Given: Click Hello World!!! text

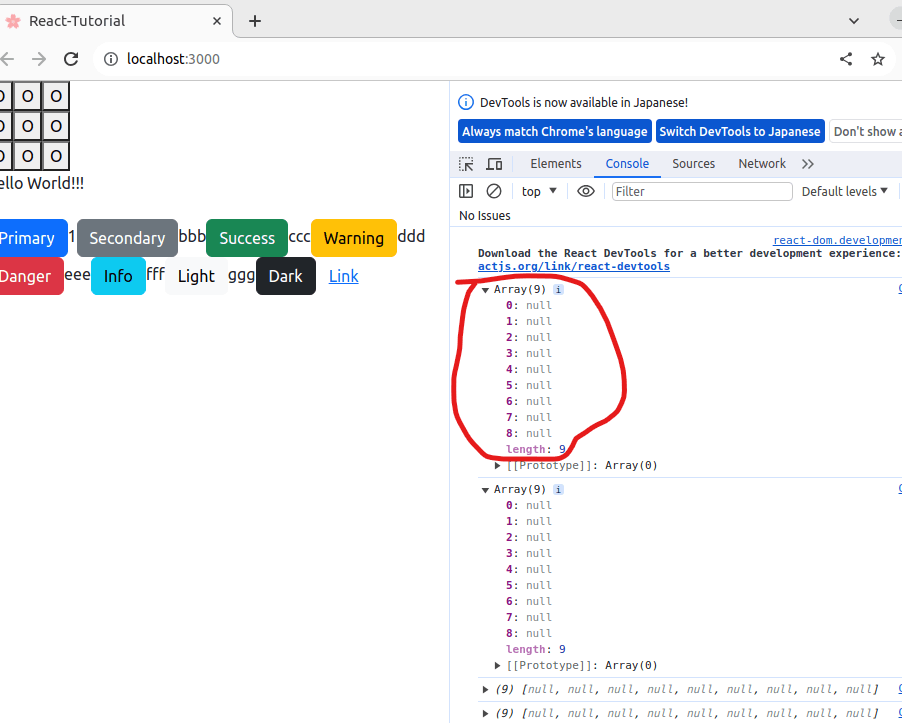Looking at the screenshot, I should point(41,183).
